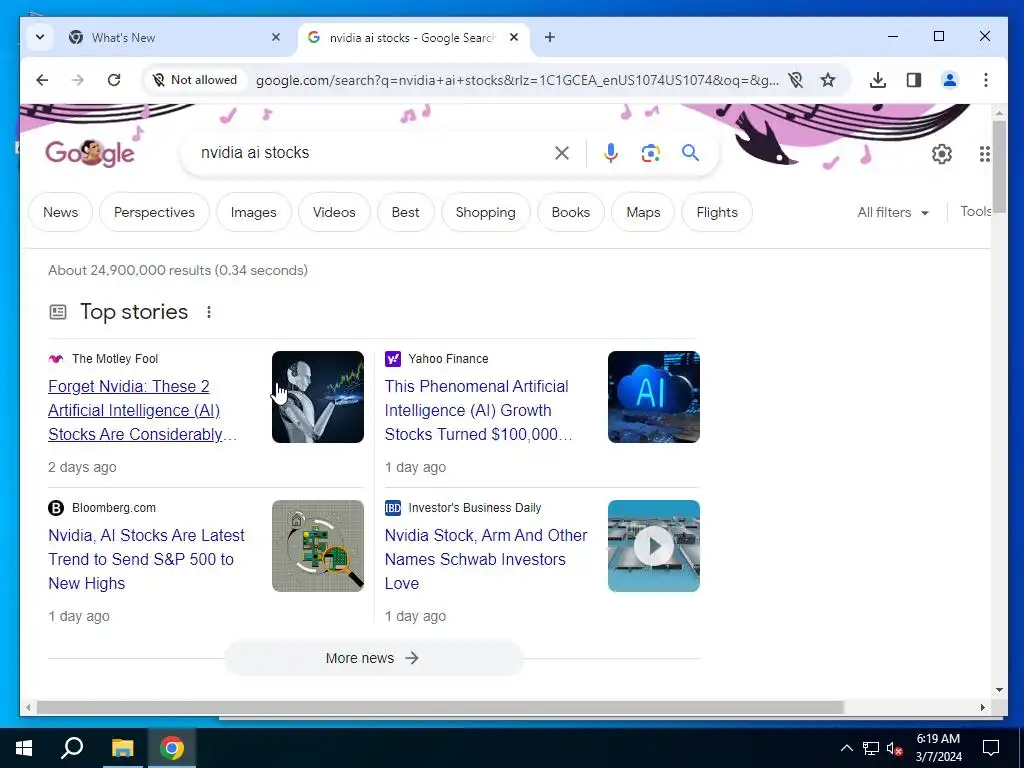
Task: Open the Chrome profile avatar icon
Action: point(950,80)
